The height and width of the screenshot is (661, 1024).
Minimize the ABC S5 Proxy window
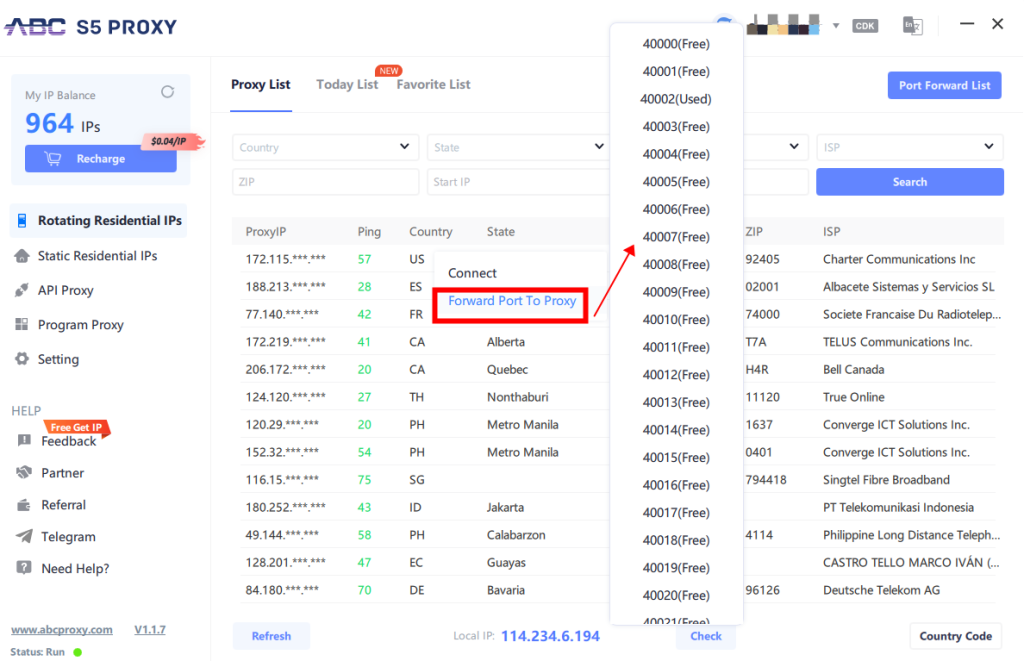coord(967,24)
